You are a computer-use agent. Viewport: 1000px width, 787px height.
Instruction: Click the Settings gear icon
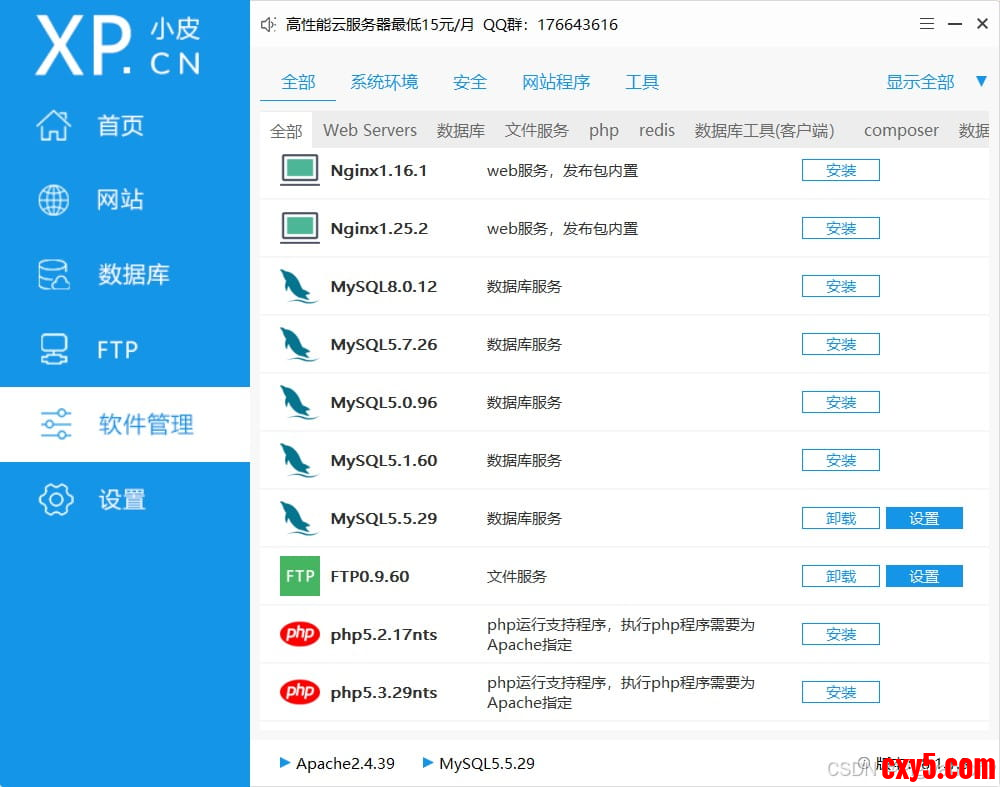pos(55,499)
